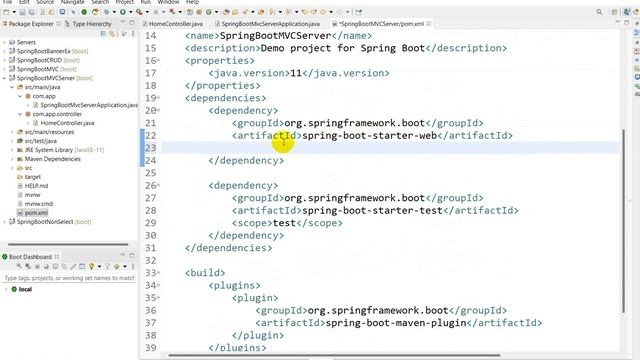Minimize the Boot Dashboard panel

tap(123, 255)
